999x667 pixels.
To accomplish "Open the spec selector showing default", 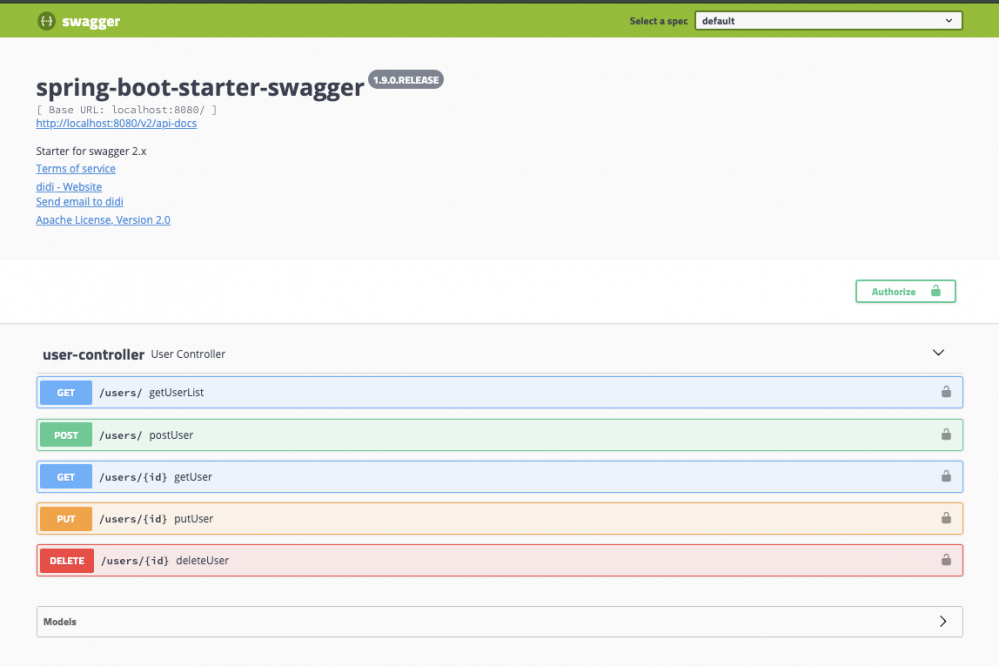I will coord(828,20).
